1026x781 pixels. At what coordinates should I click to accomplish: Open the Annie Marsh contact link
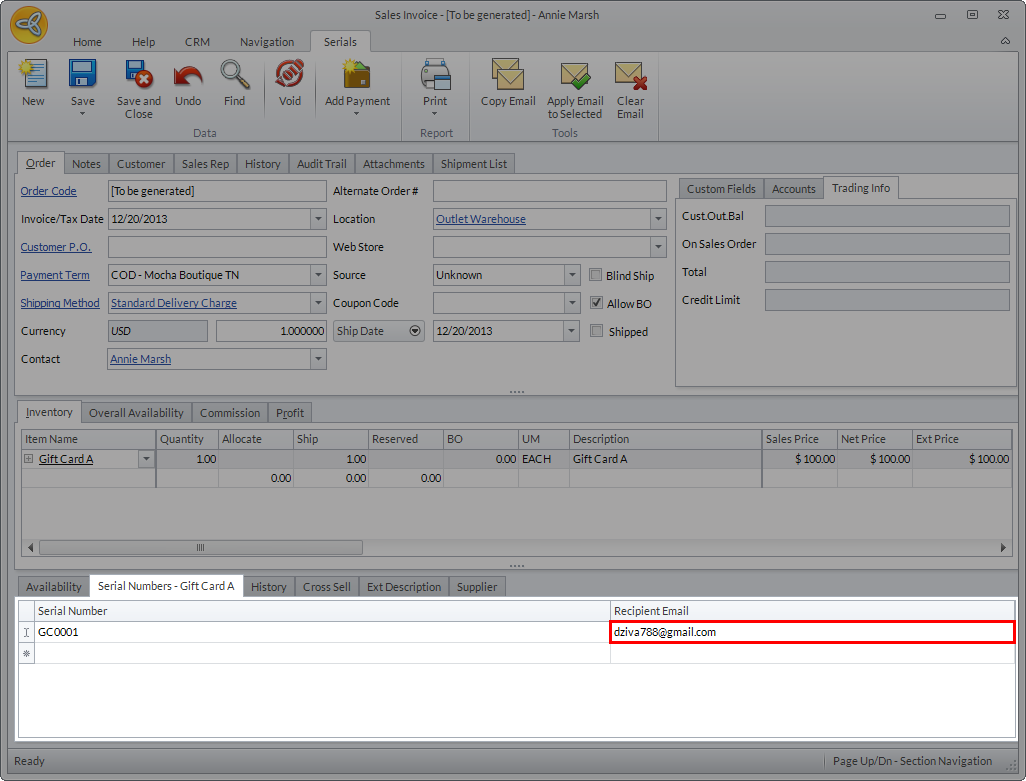point(140,359)
